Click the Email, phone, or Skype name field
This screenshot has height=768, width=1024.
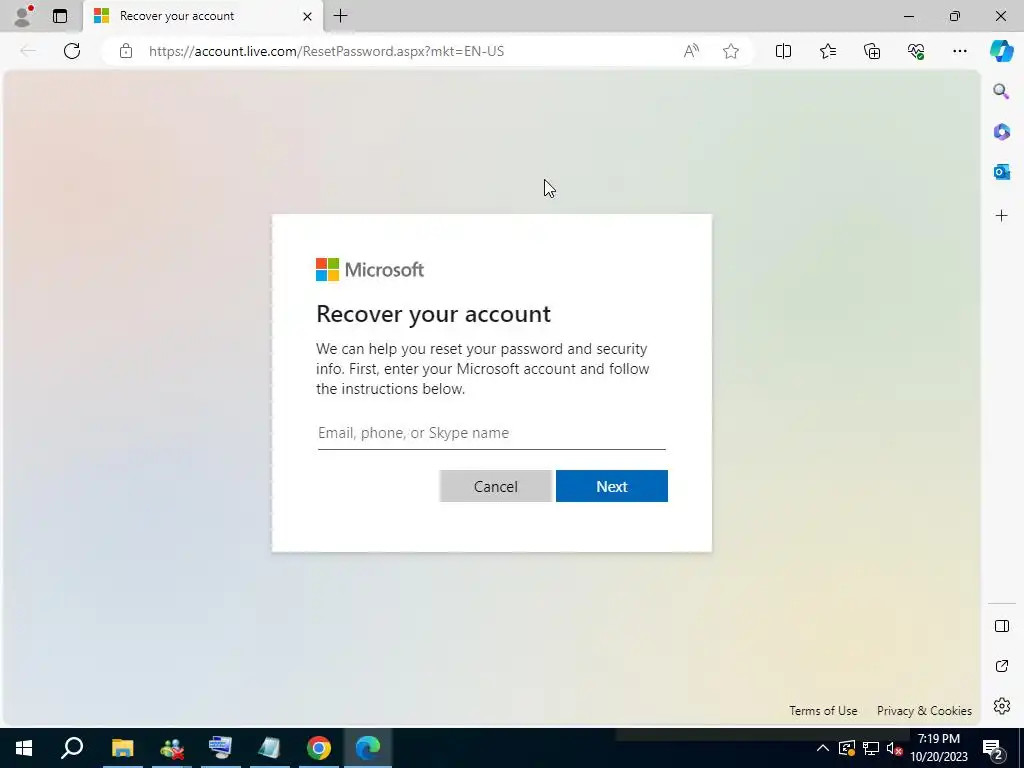[x=491, y=433]
